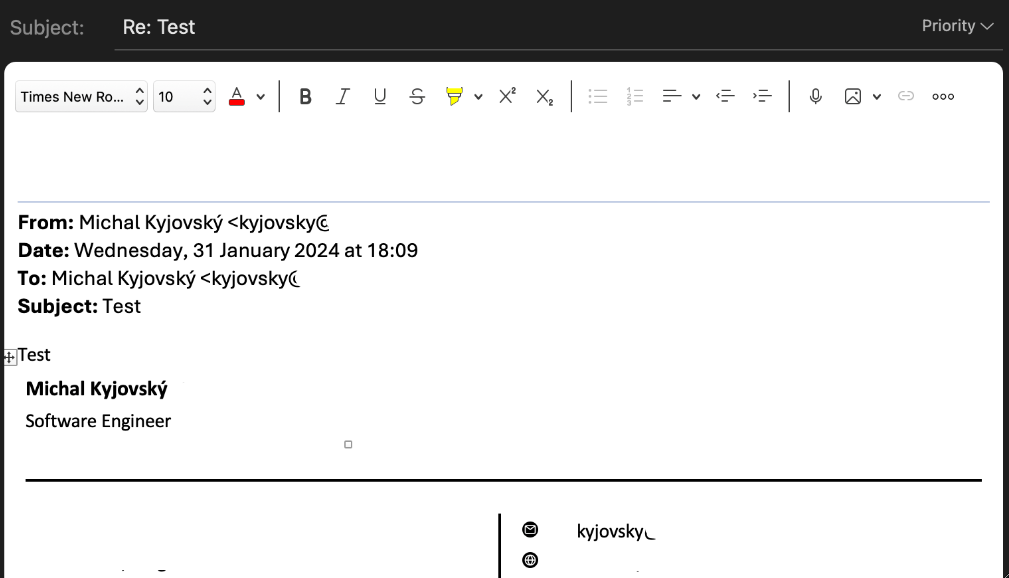Image resolution: width=1009 pixels, height=578 pixels.
Task: Show more formatting options
Action: pos(943,97)
